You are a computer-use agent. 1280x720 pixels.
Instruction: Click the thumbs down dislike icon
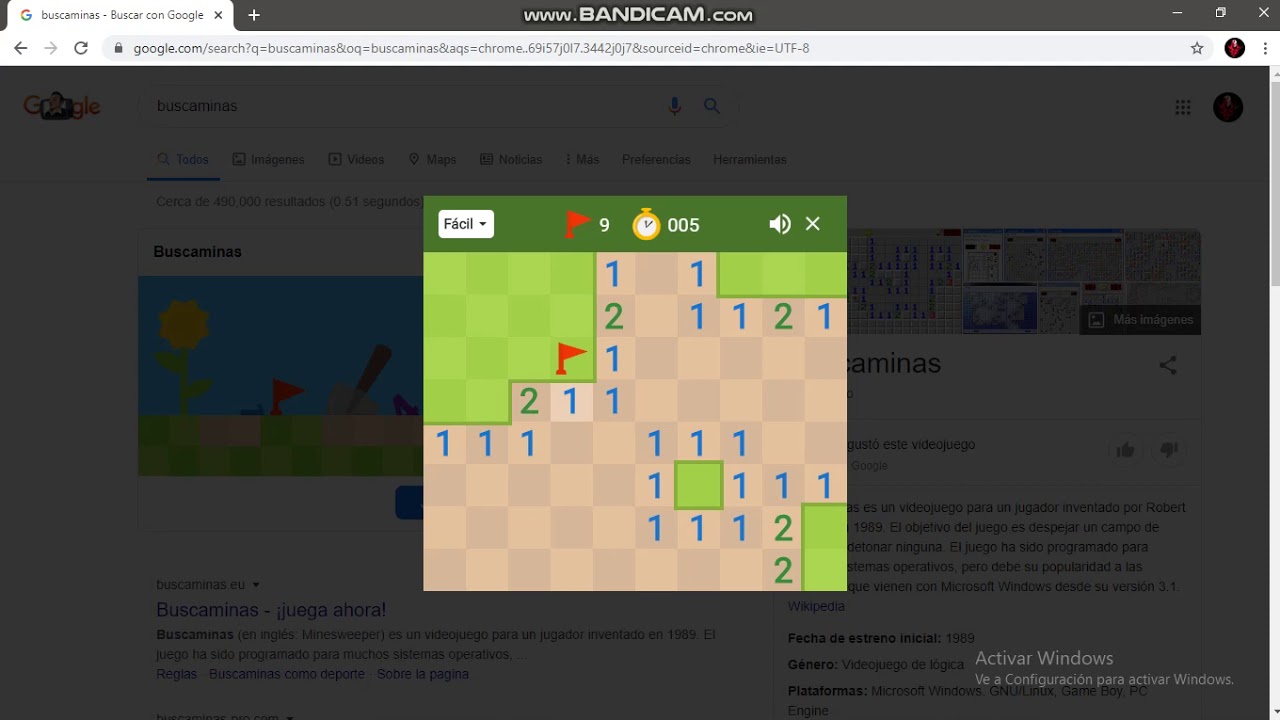pos(1167,451)
